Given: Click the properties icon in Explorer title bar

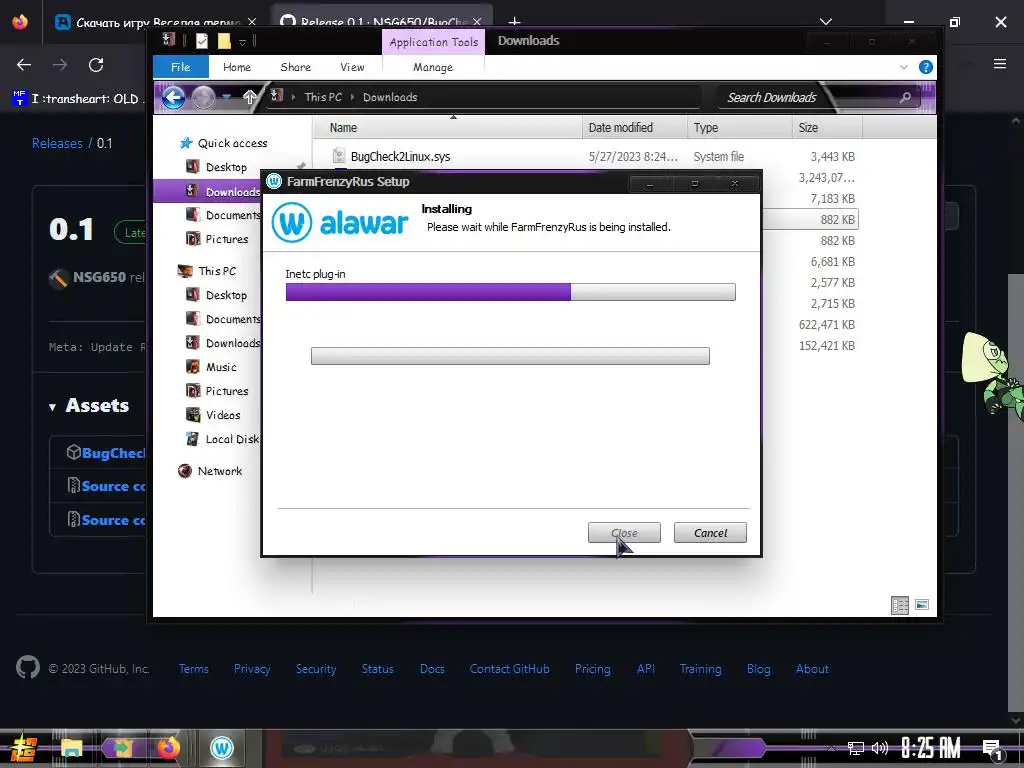Looking at the screenshot, I should pos(202,41).
